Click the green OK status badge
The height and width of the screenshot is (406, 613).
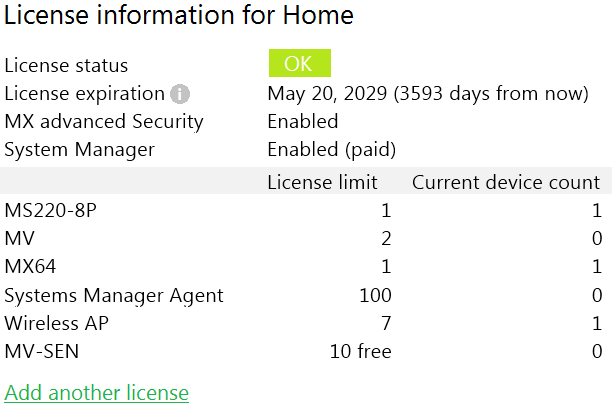299,64
